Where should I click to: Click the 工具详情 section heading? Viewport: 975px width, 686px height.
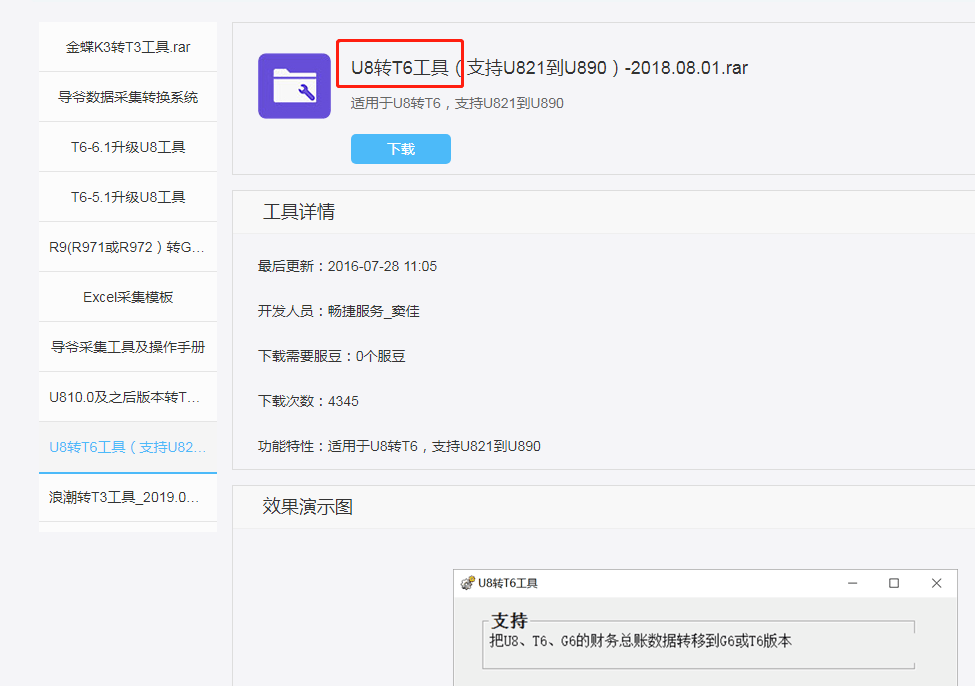click(x=299, y=212)
